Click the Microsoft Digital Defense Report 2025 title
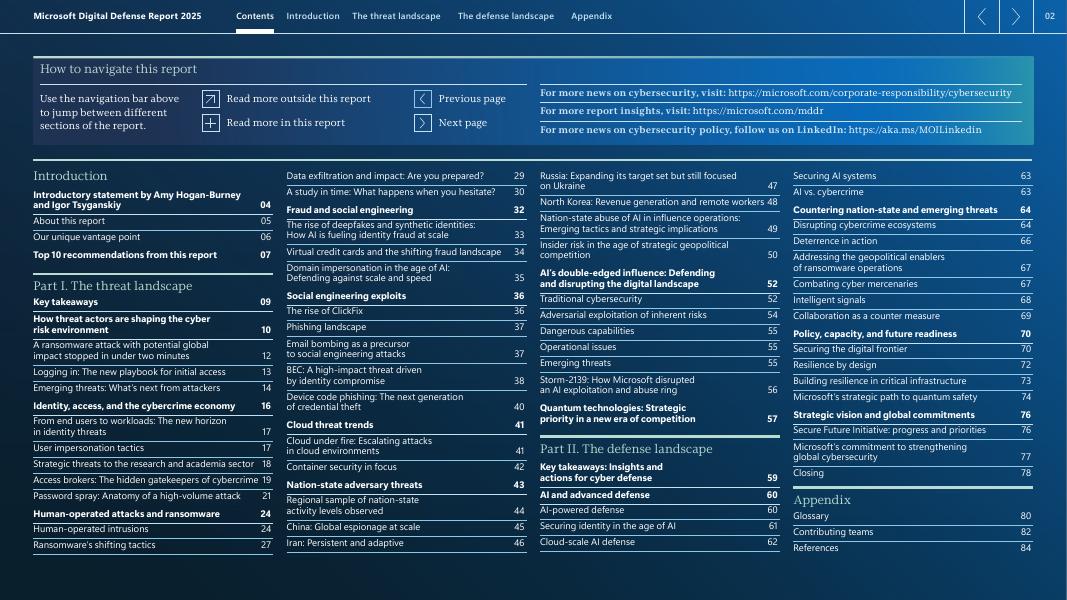The image size is (1067, 600). pos(117,16)
